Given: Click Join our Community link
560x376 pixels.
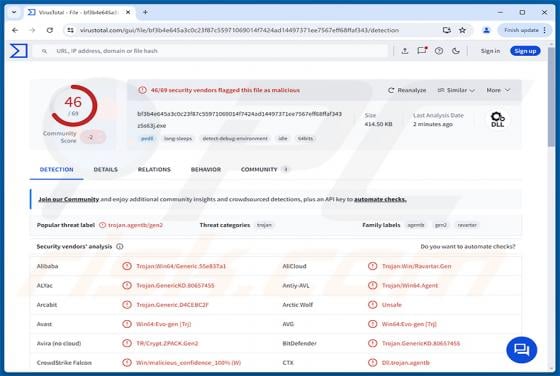Looking at the screenshot, I should pyautogui.click(x=69, y=199).
